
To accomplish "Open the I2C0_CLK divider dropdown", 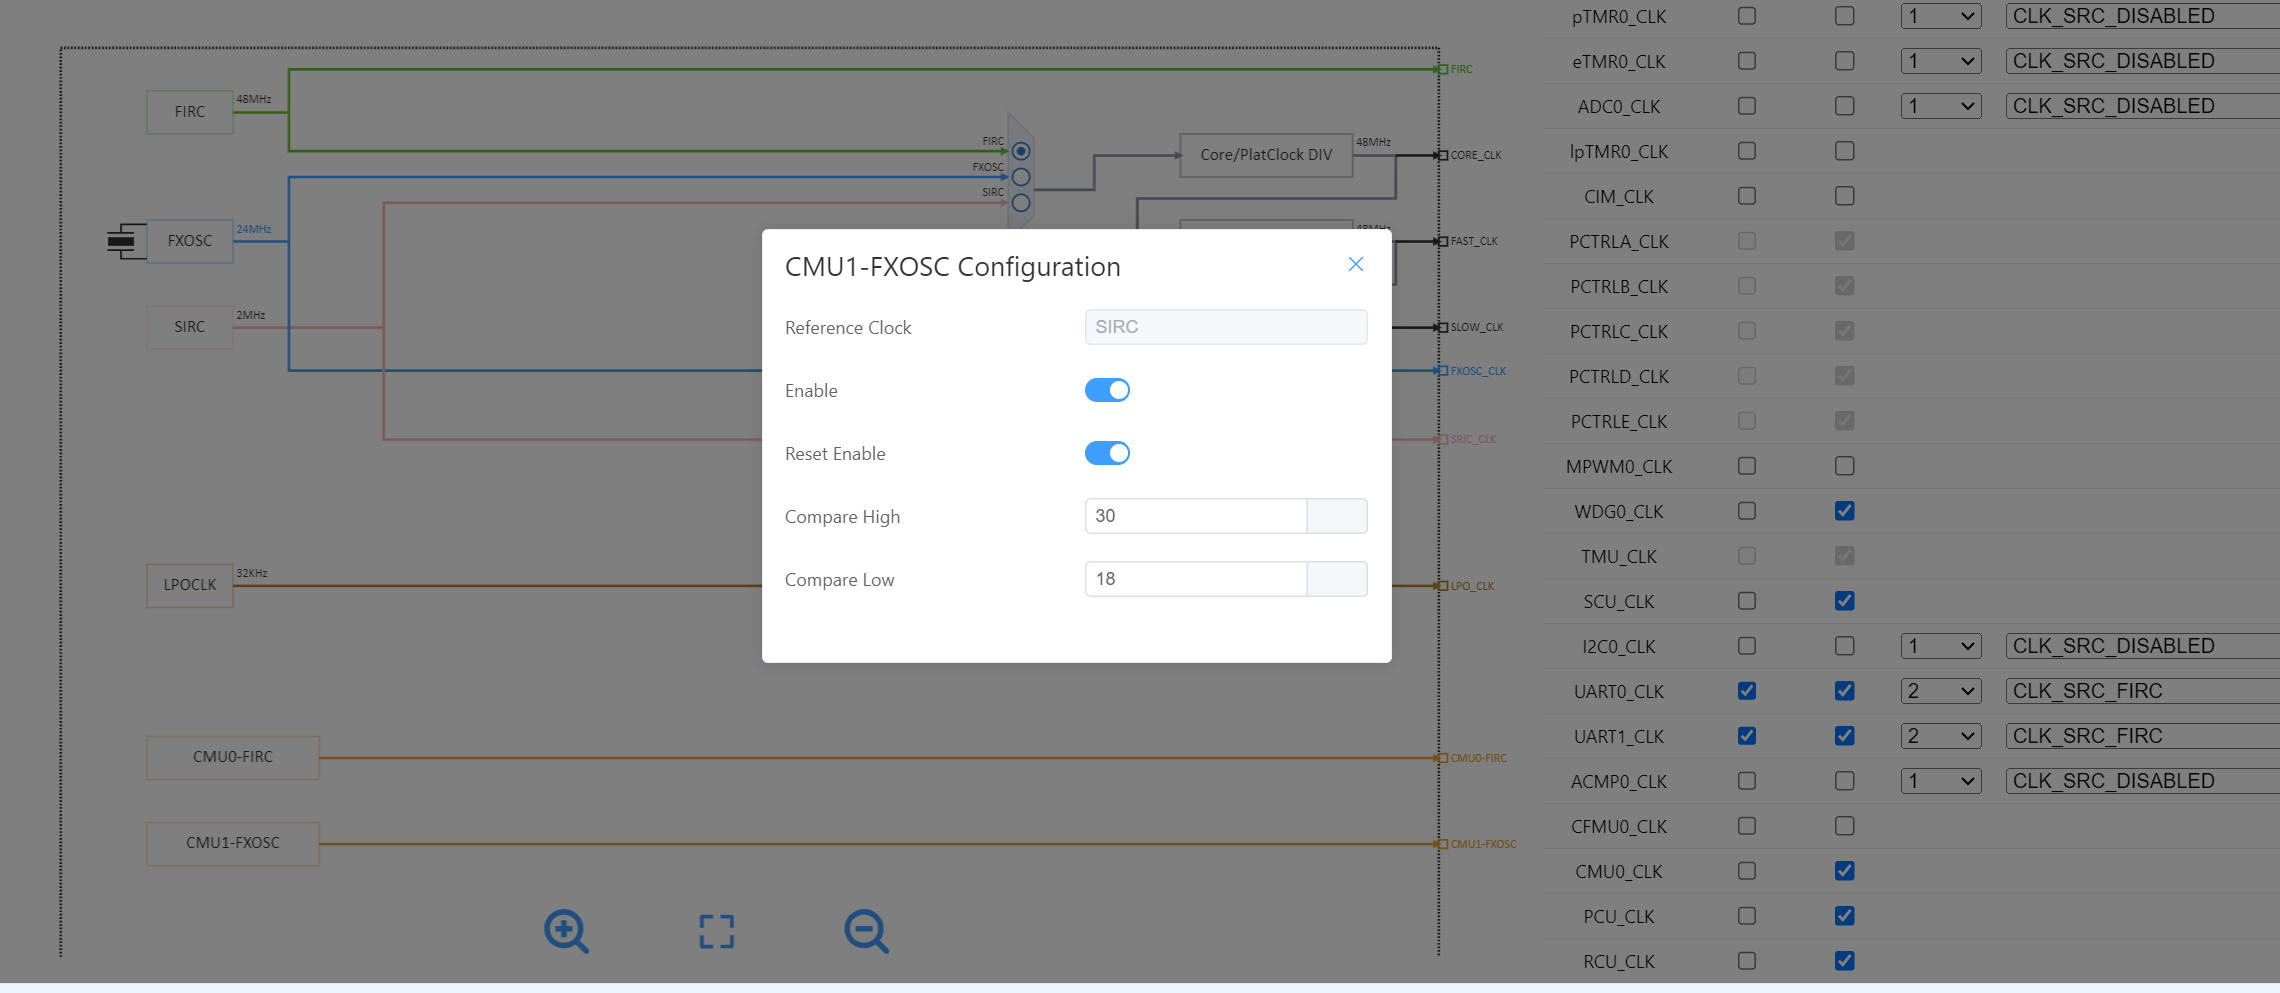I will [x=1940, y=646].
